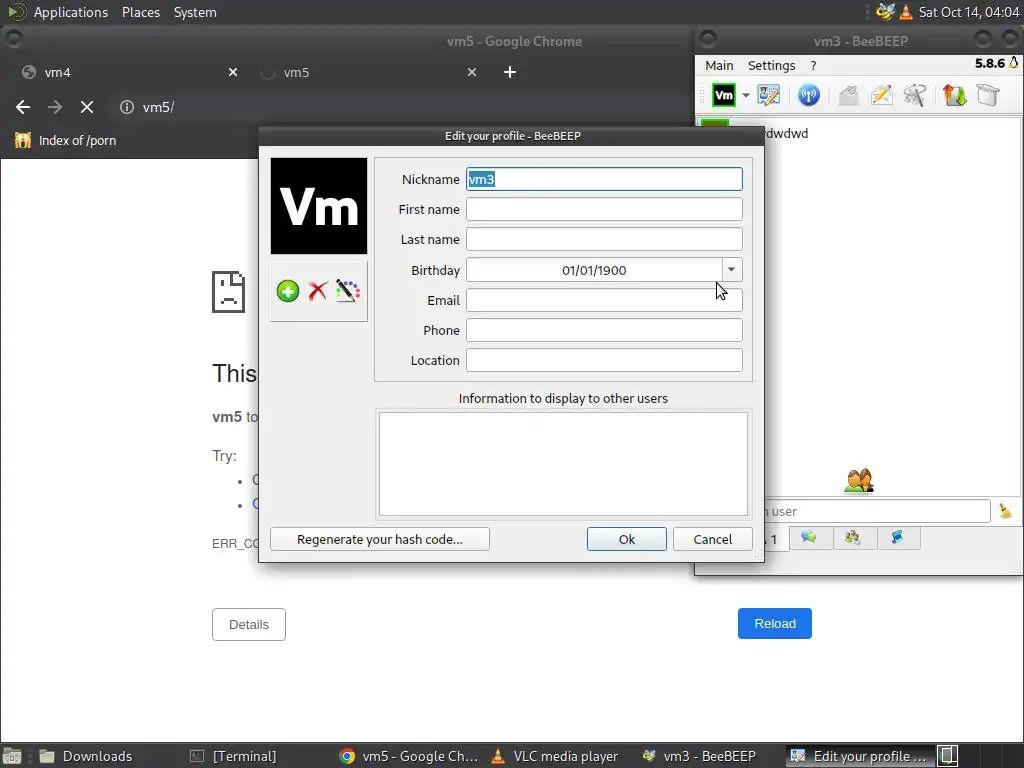Click the search user field in BeeBEEP
The image size is (1024, 768).
click(x=877, y=511)
